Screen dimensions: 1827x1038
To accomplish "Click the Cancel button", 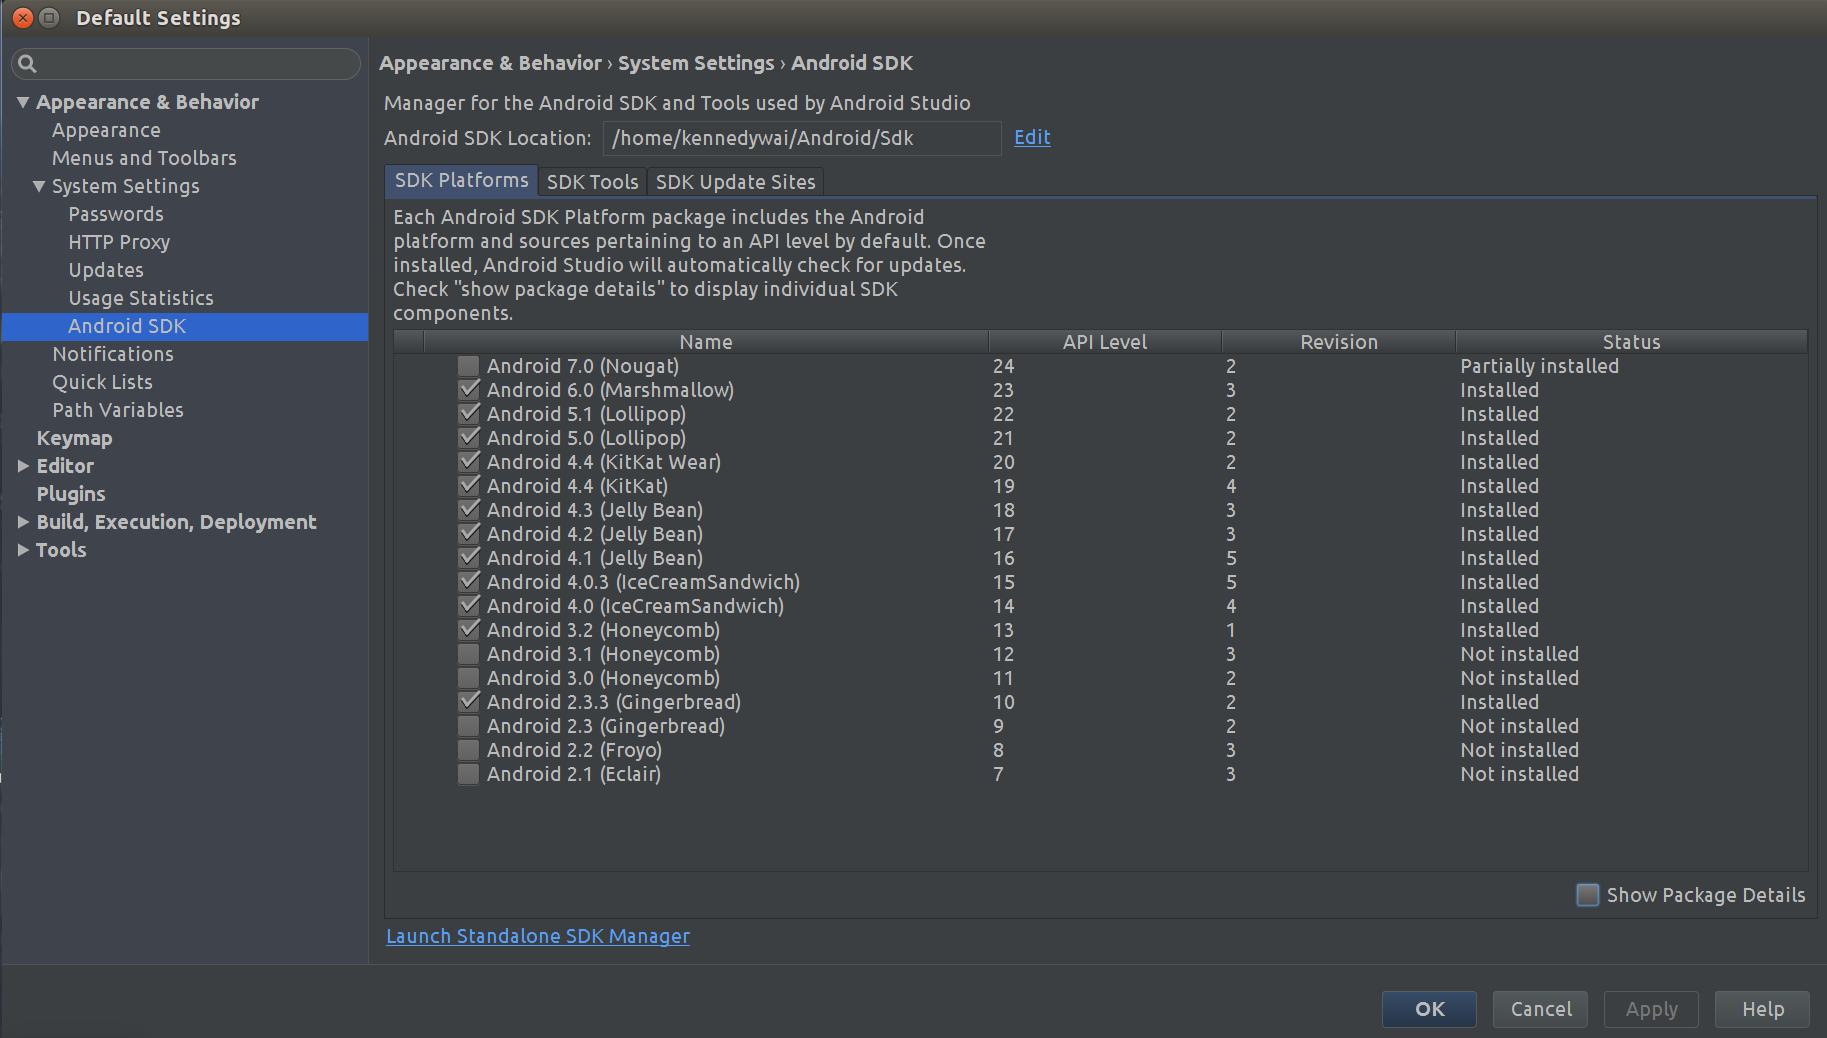I will [x=1541, y=1009].
